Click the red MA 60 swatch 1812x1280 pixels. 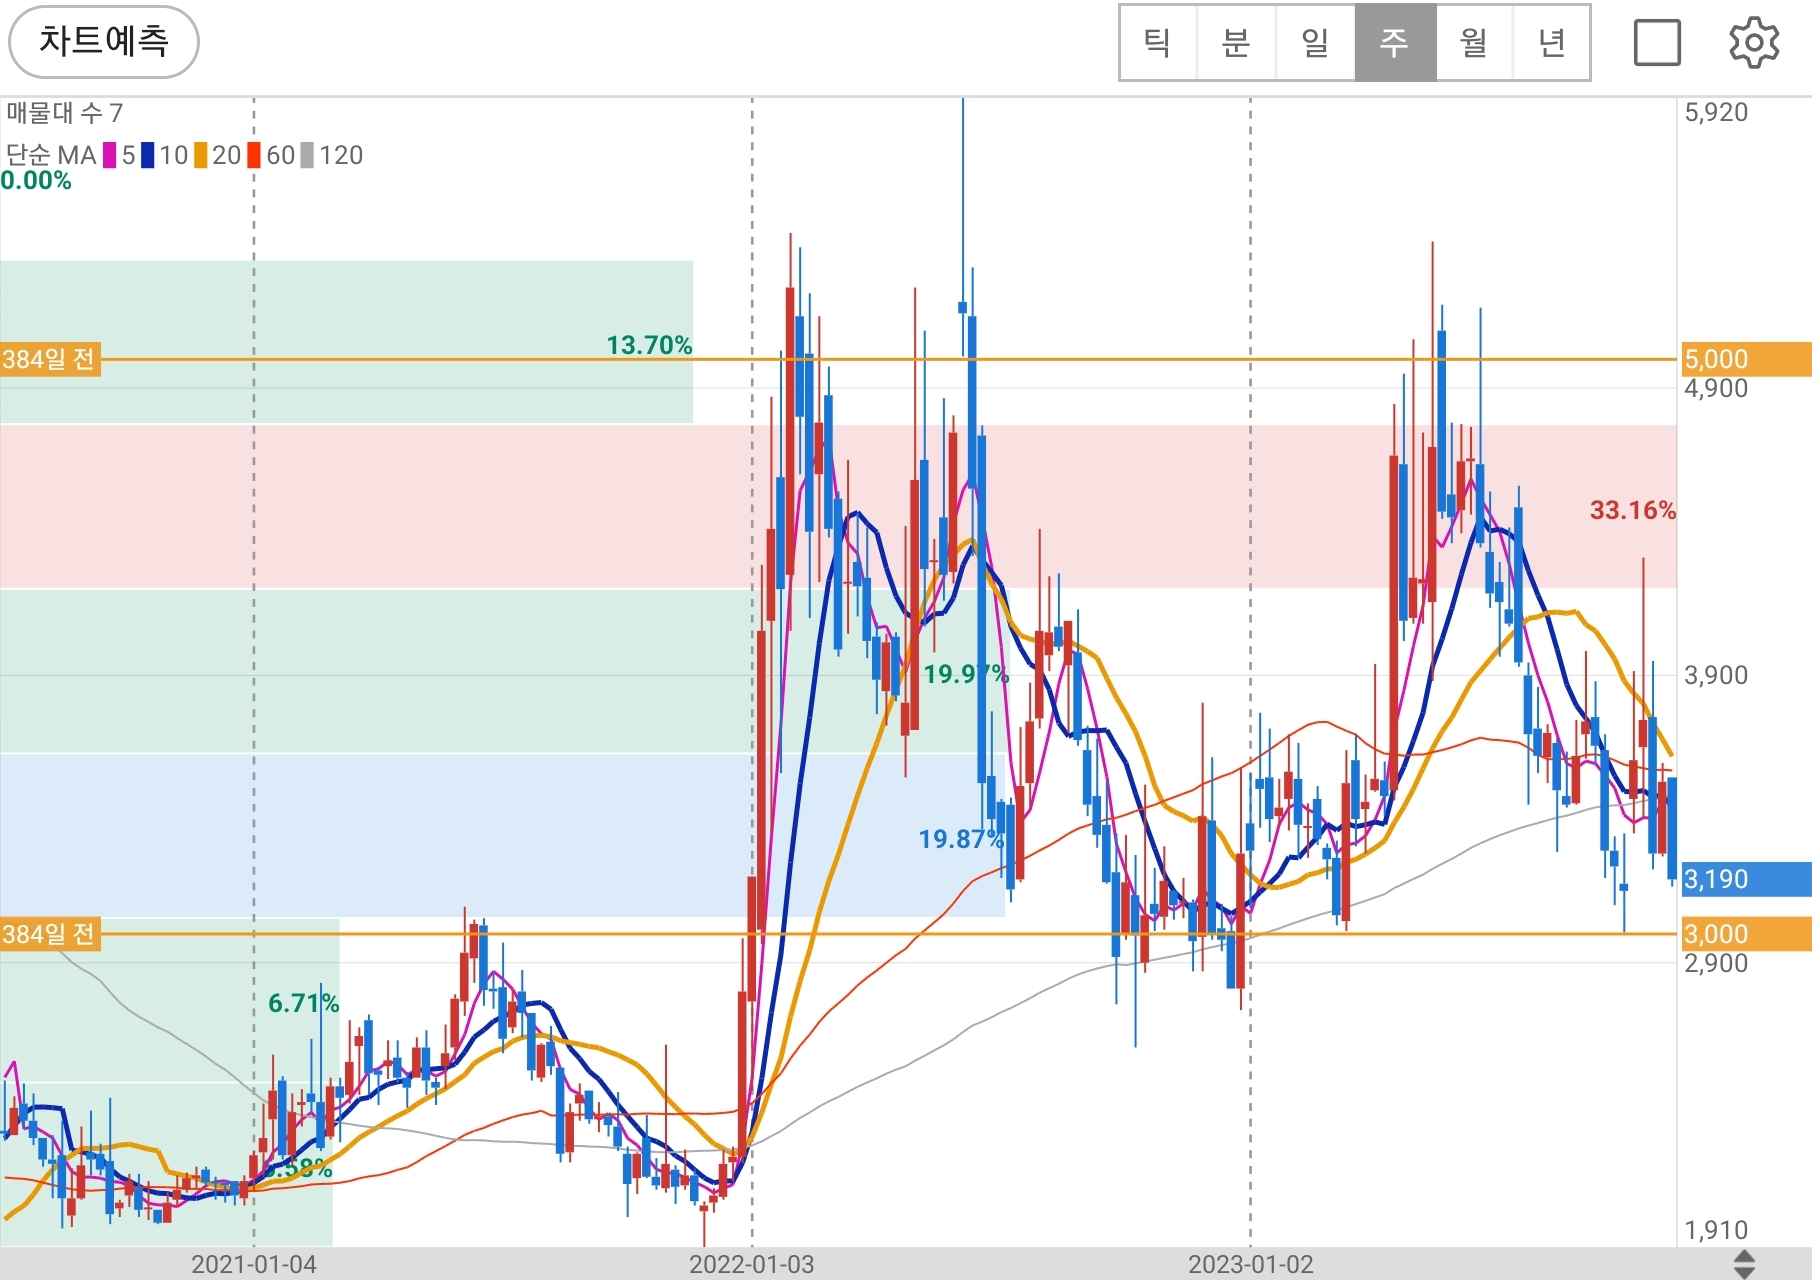[254, 155]
